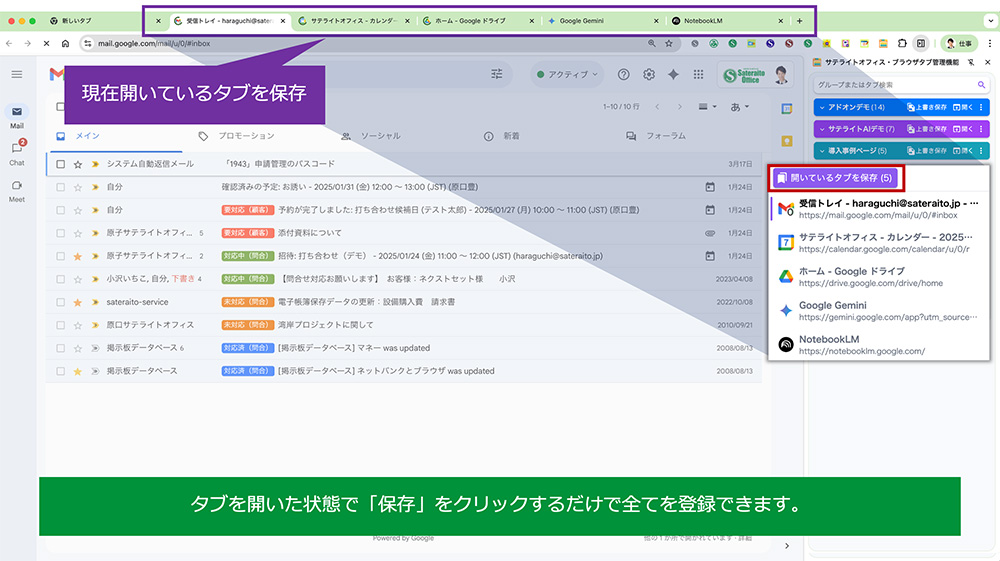Select checkbox for 涓岸プロジェクトに関して email
The image size is (1000, 561).
(60, 324)
